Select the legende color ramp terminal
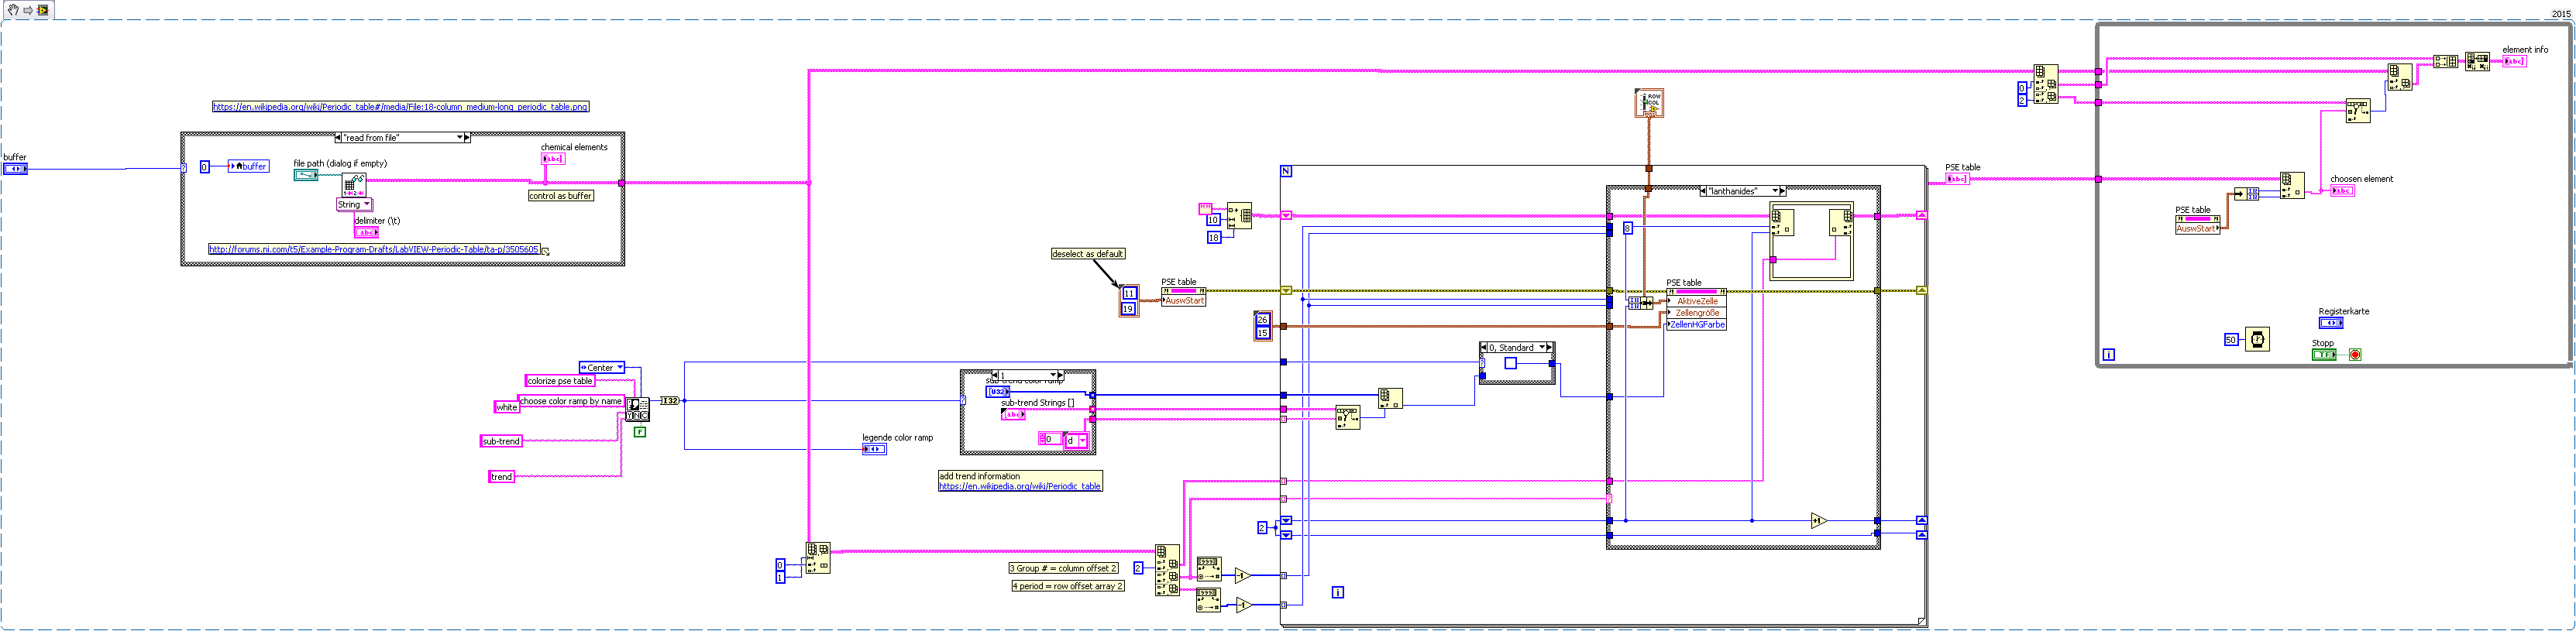 (874, 449)
